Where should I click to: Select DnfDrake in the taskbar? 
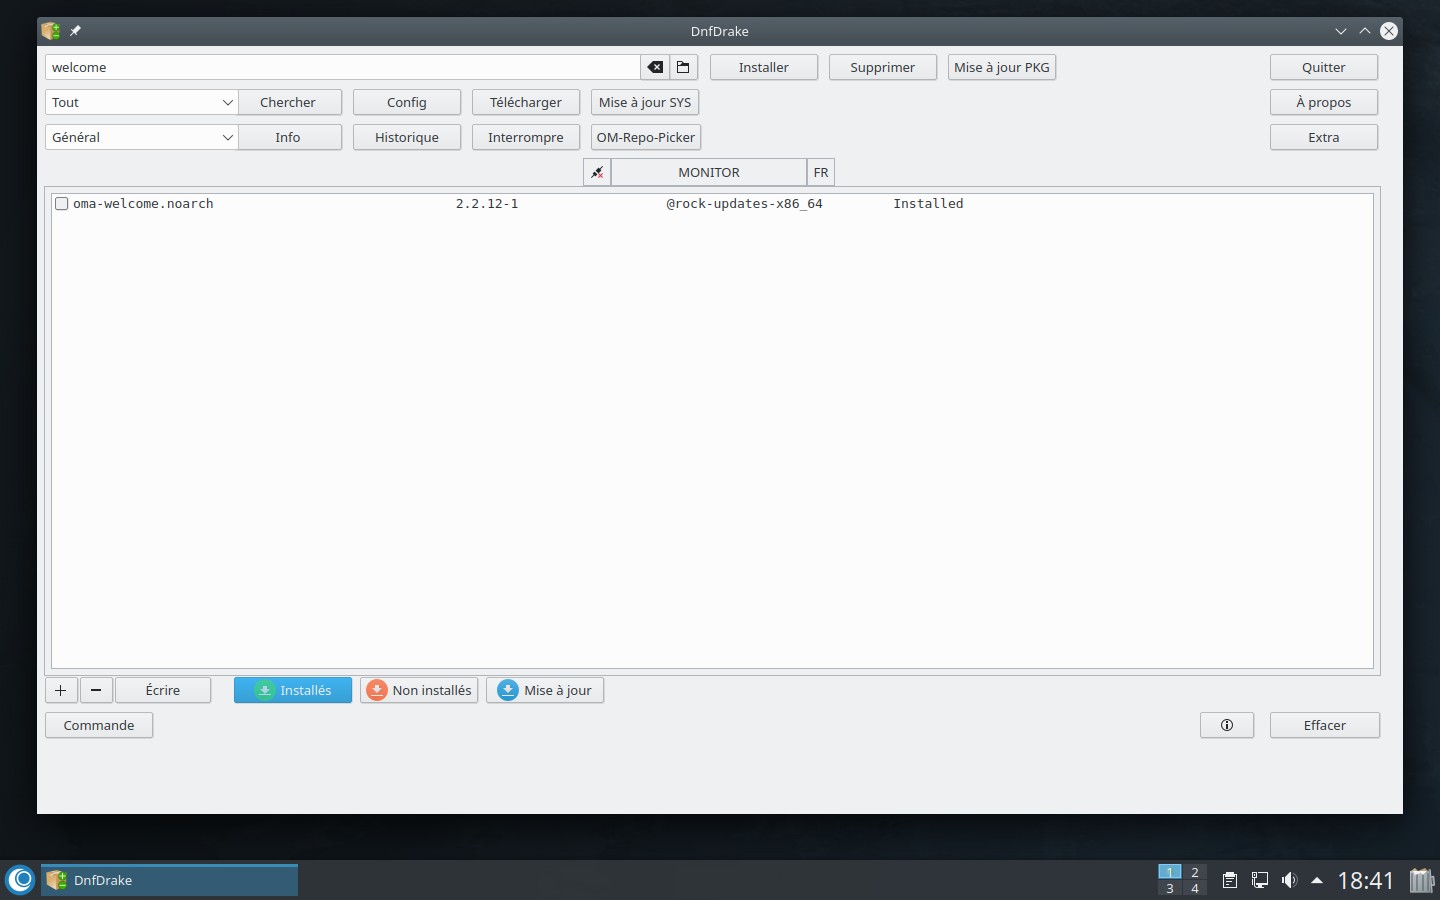pyautogui.click(x=169, y=880)
